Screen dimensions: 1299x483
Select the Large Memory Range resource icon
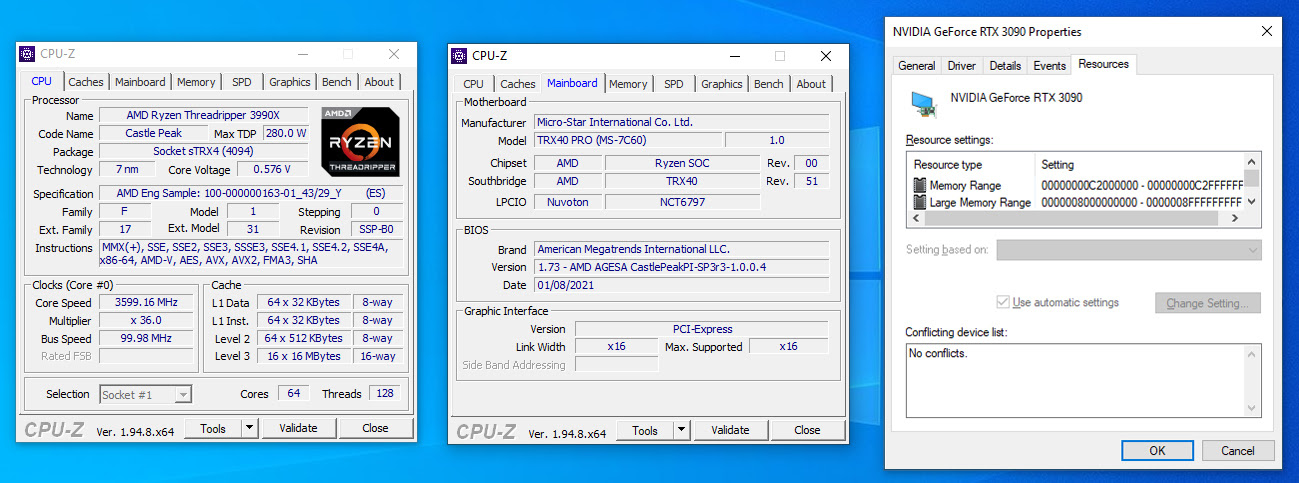pos(920,202)
